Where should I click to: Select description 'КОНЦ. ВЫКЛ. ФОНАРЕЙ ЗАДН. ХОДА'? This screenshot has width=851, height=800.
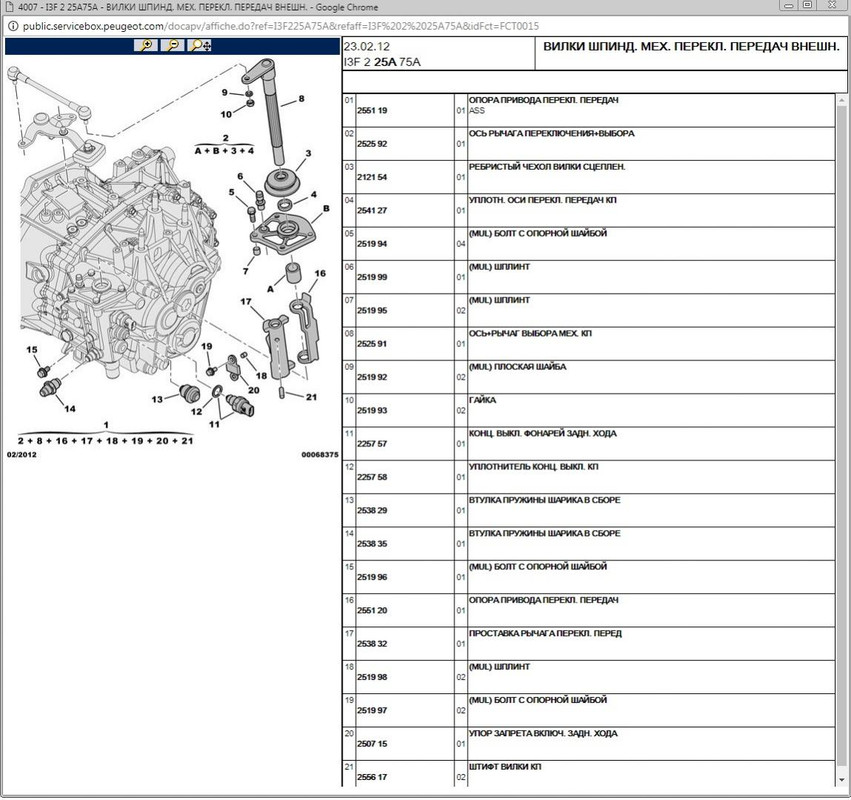[543, 434]
